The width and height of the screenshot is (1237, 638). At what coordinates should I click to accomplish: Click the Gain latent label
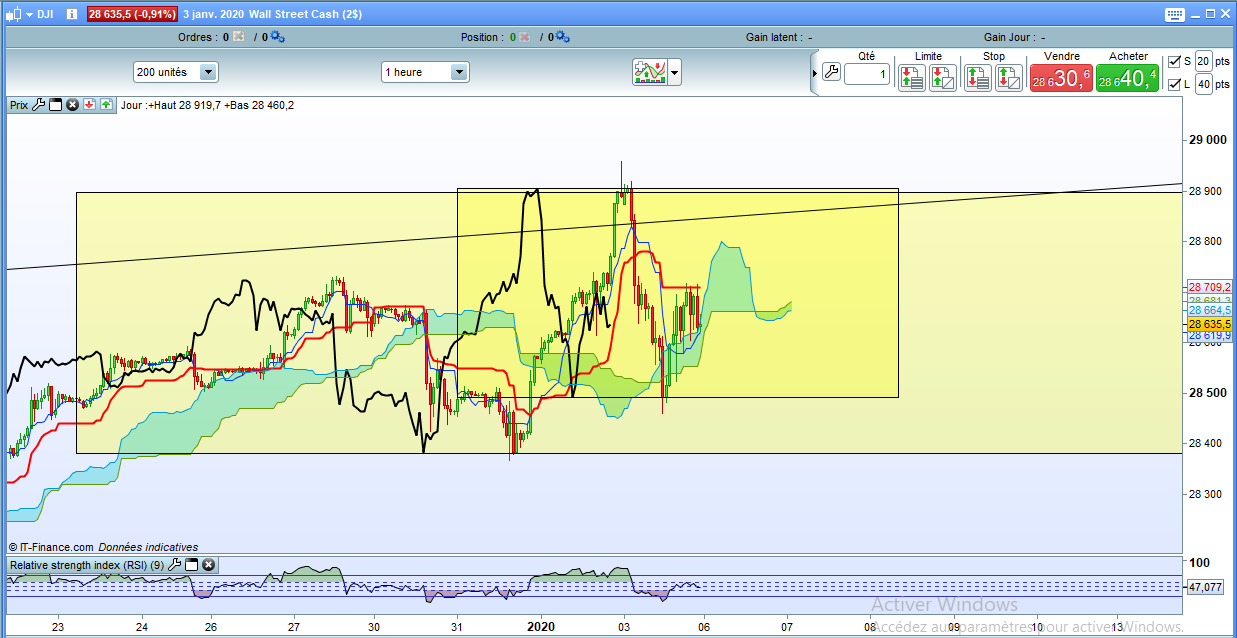click(x=779, y=37)
